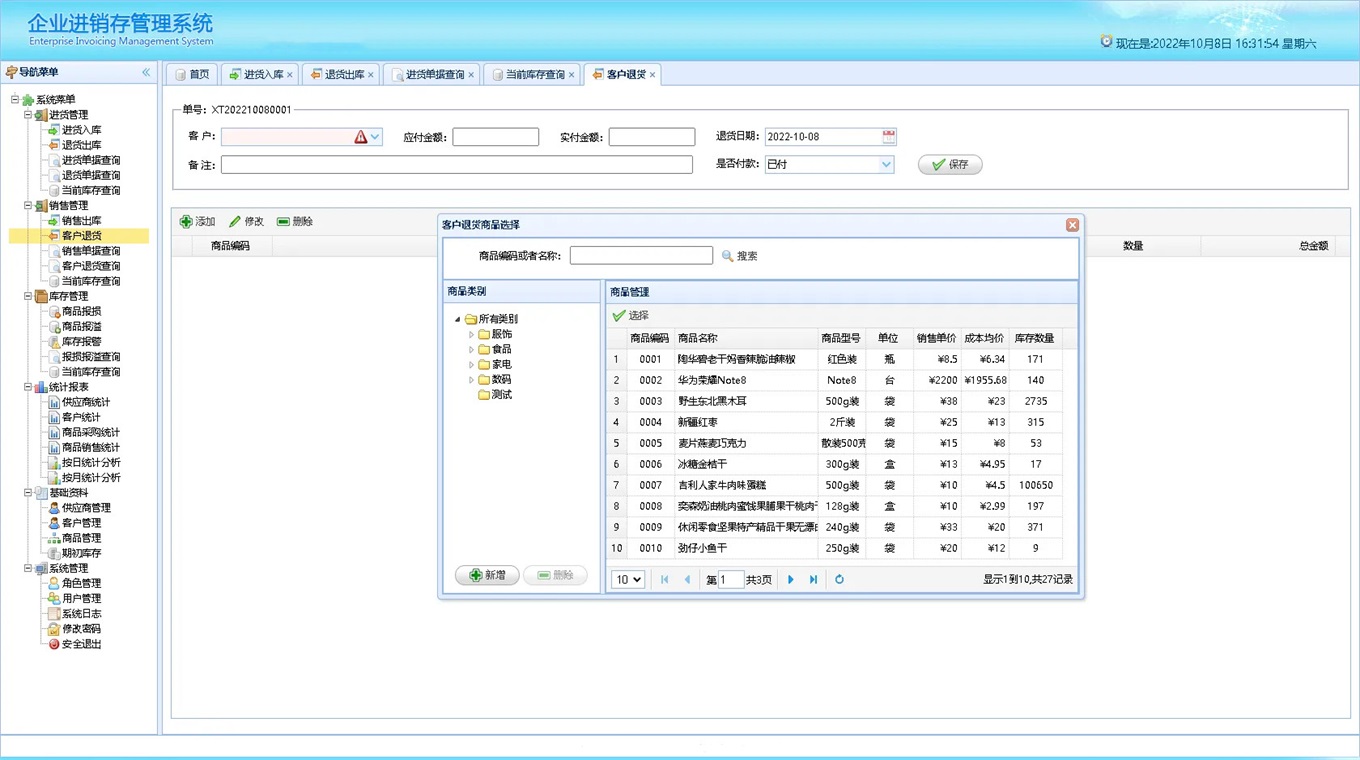Go to previous page of product grid
The height and width of the screenshot is (760, 1360).
687,579
